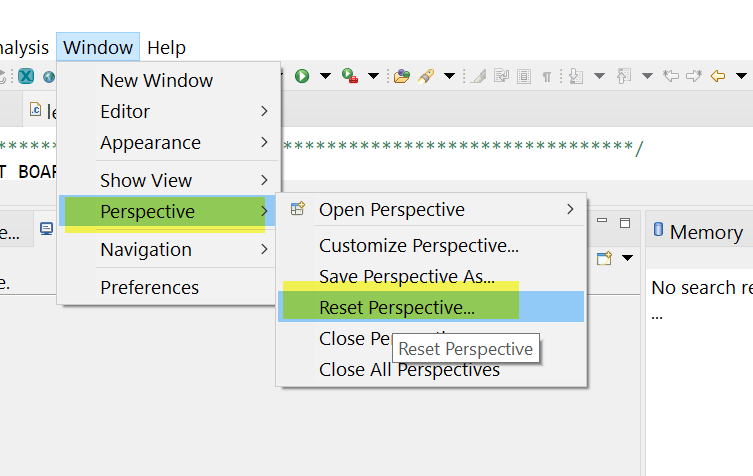Image resolution: width=753 pixels, height=476 pixels.
Task: Expand the Appearance submenu
Action: [x=168, y=143]
